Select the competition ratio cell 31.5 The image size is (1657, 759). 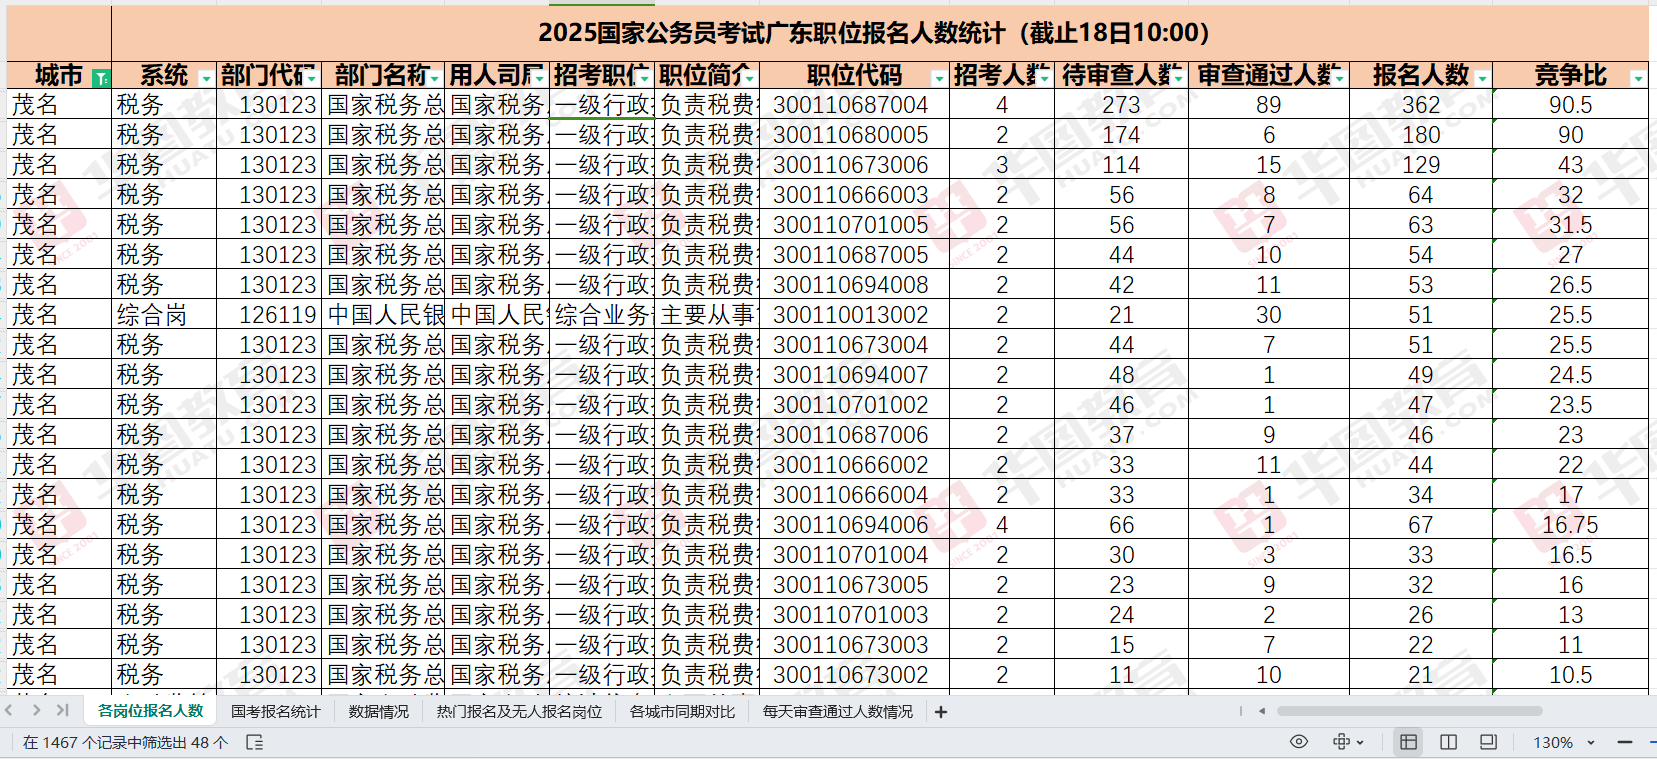(x=1570, y=225)
